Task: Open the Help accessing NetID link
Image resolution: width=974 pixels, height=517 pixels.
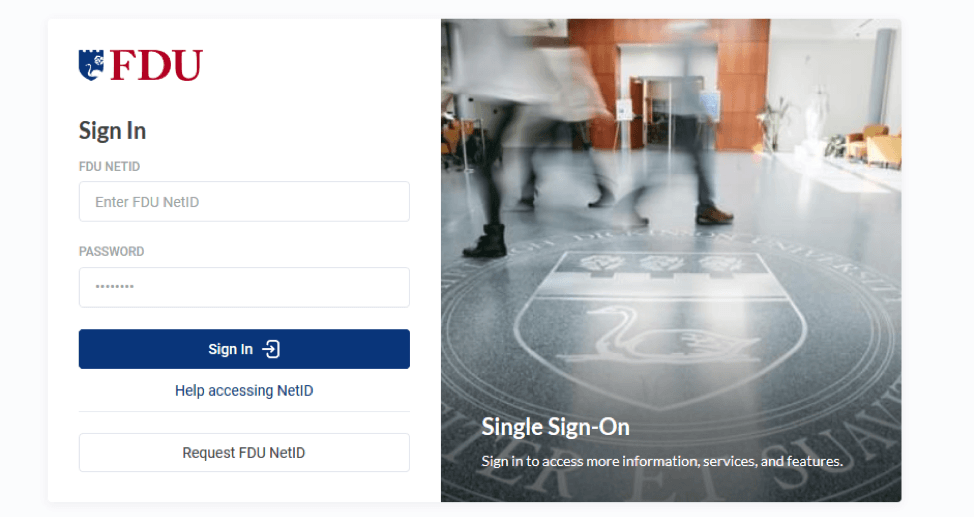Action: coord(244,391)
